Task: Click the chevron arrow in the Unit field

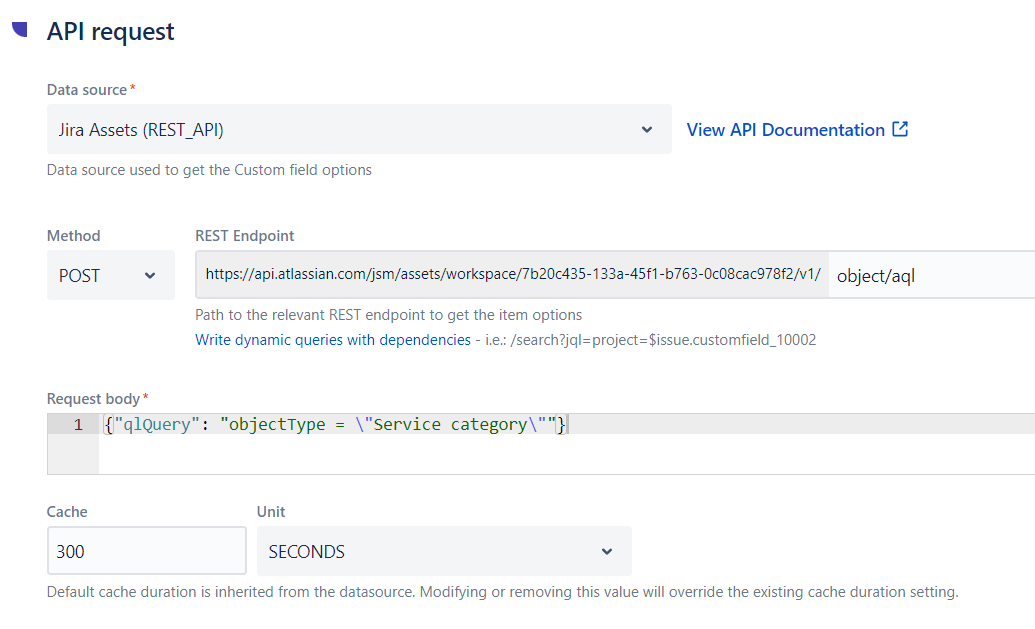Action: tap(607, 551)
